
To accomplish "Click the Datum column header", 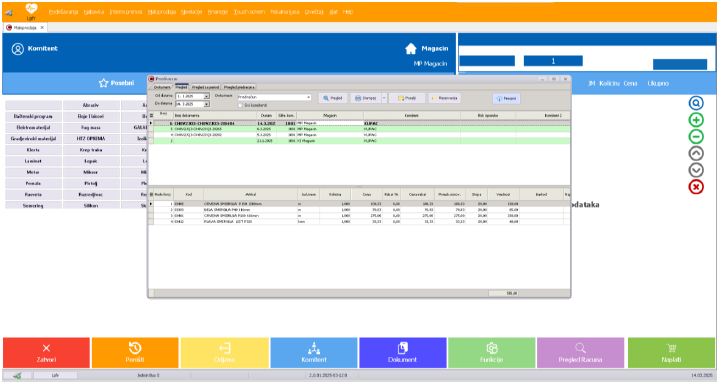I will click(266, 115).
